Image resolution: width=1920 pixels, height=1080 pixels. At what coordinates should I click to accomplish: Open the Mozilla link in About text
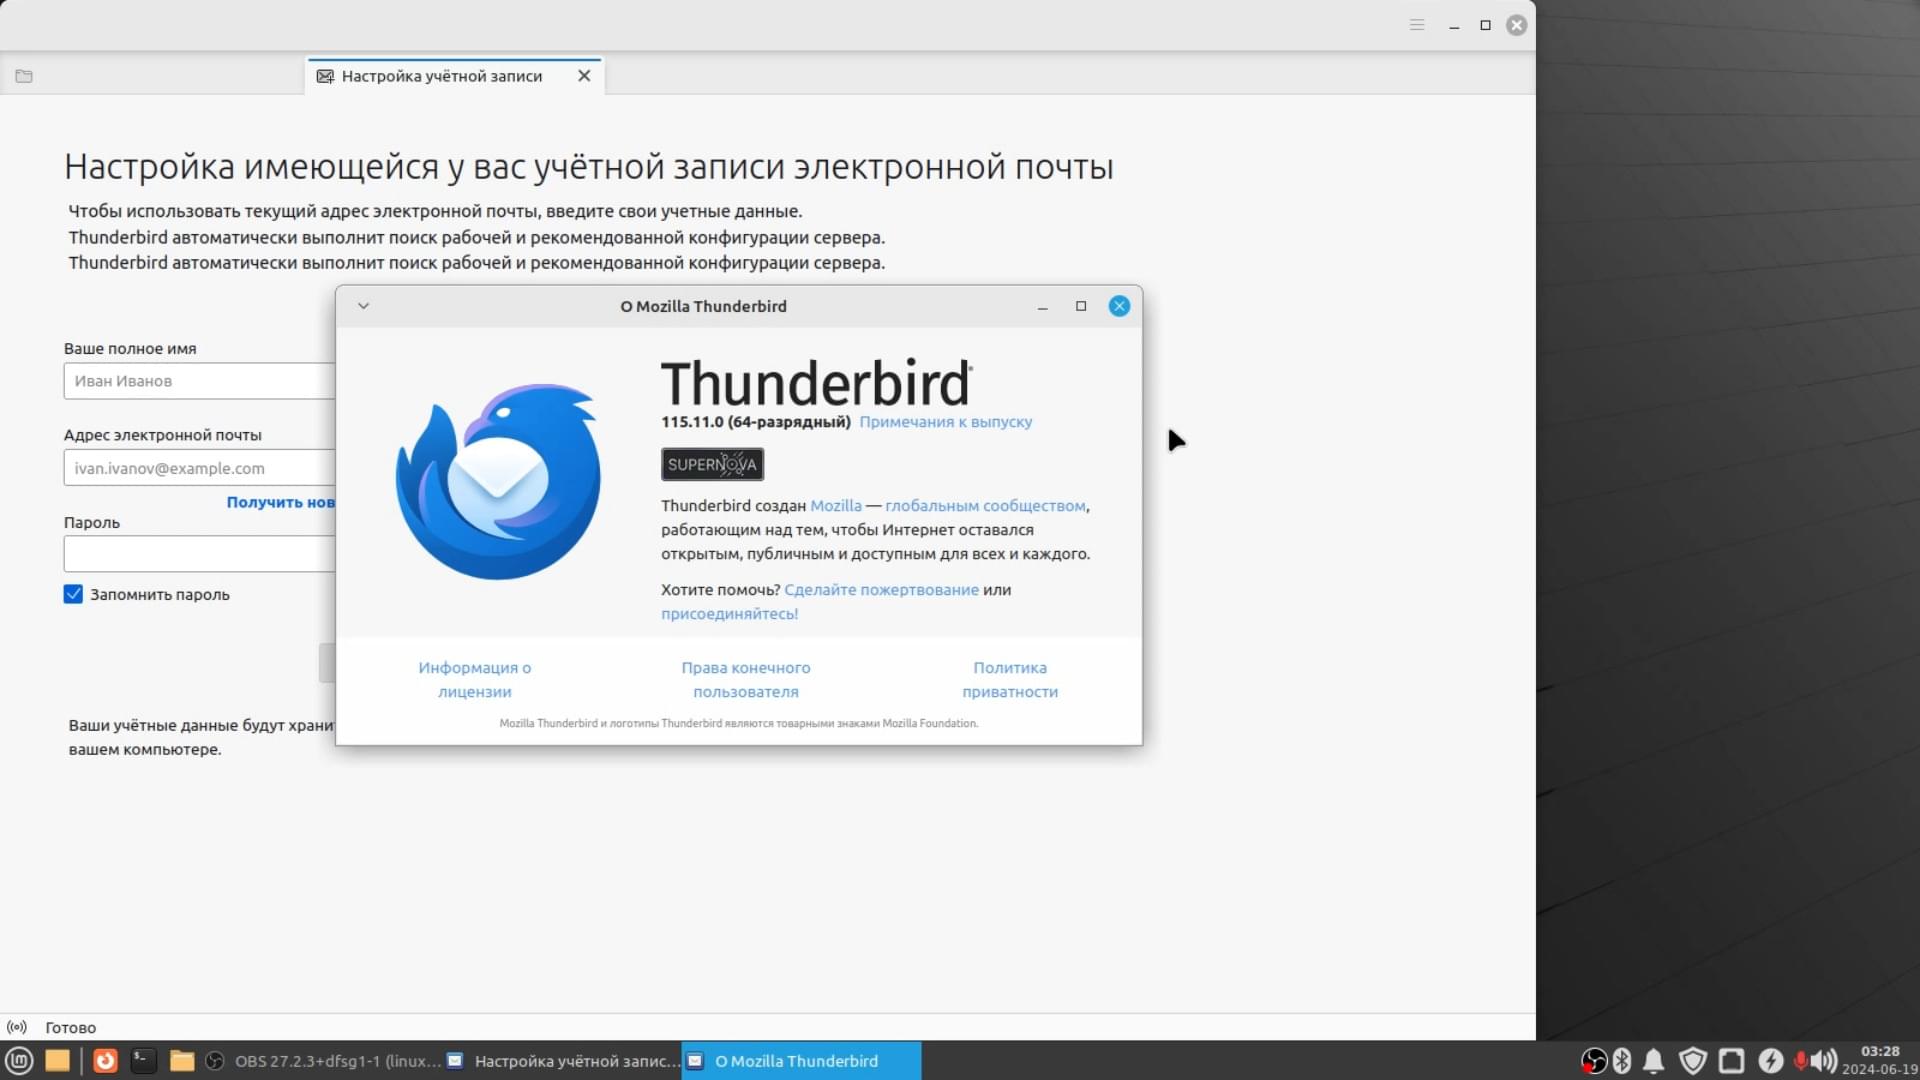[836, 506]
